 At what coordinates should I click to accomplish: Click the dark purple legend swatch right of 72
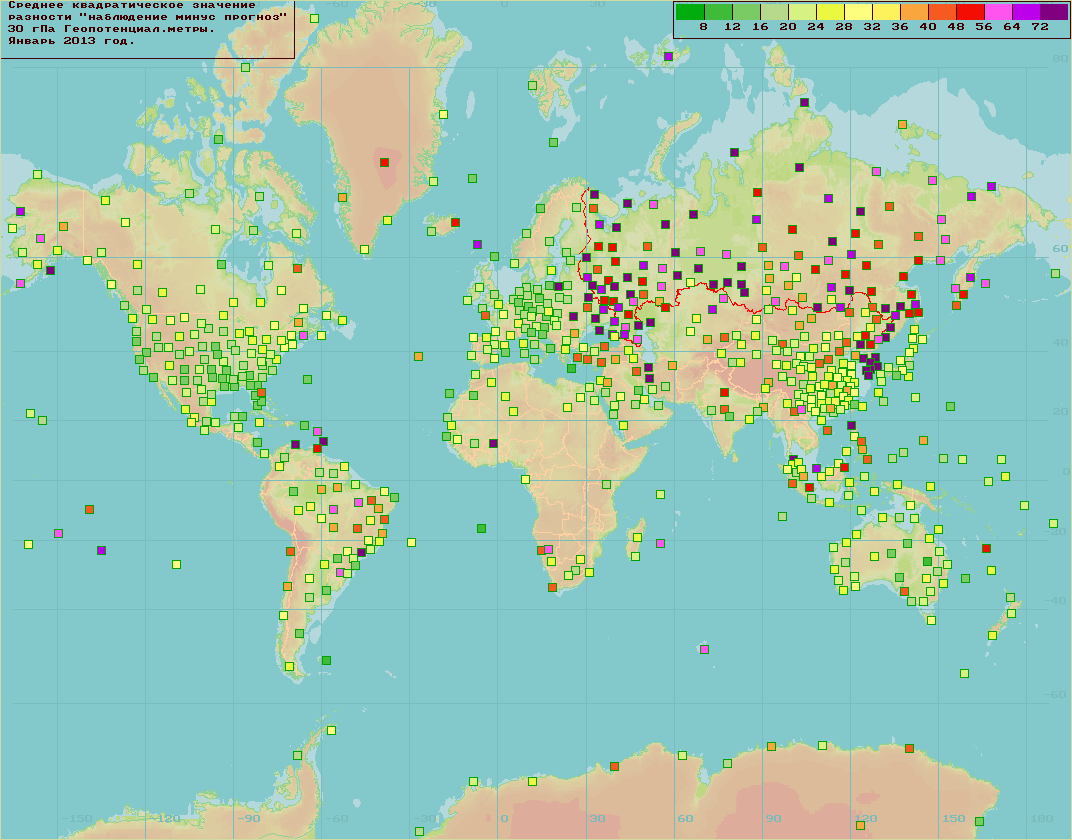point(1054,12)
